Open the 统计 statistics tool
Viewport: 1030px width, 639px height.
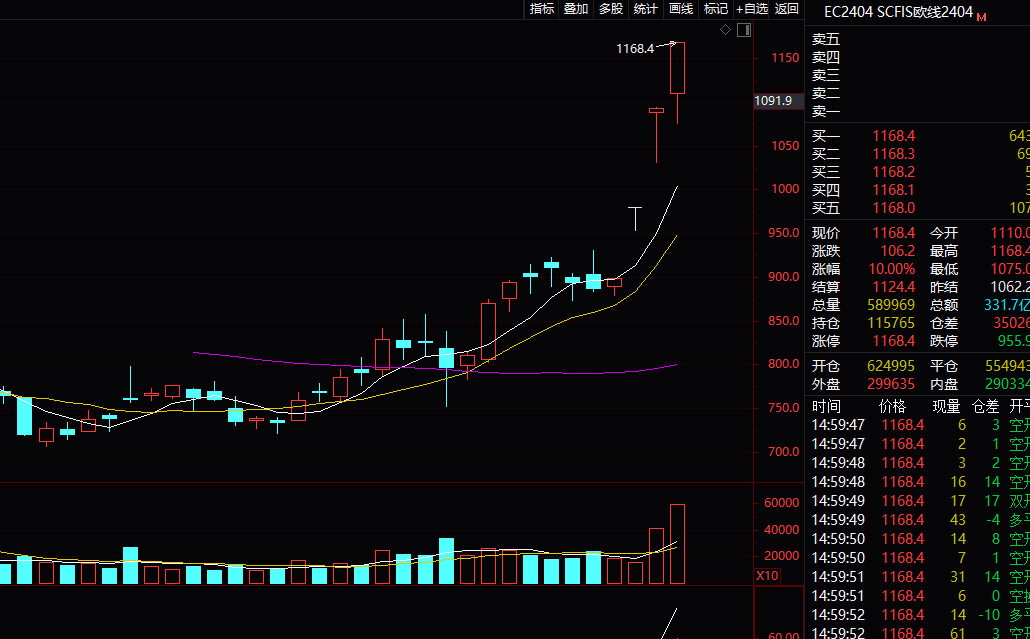(x=646, y=9)
